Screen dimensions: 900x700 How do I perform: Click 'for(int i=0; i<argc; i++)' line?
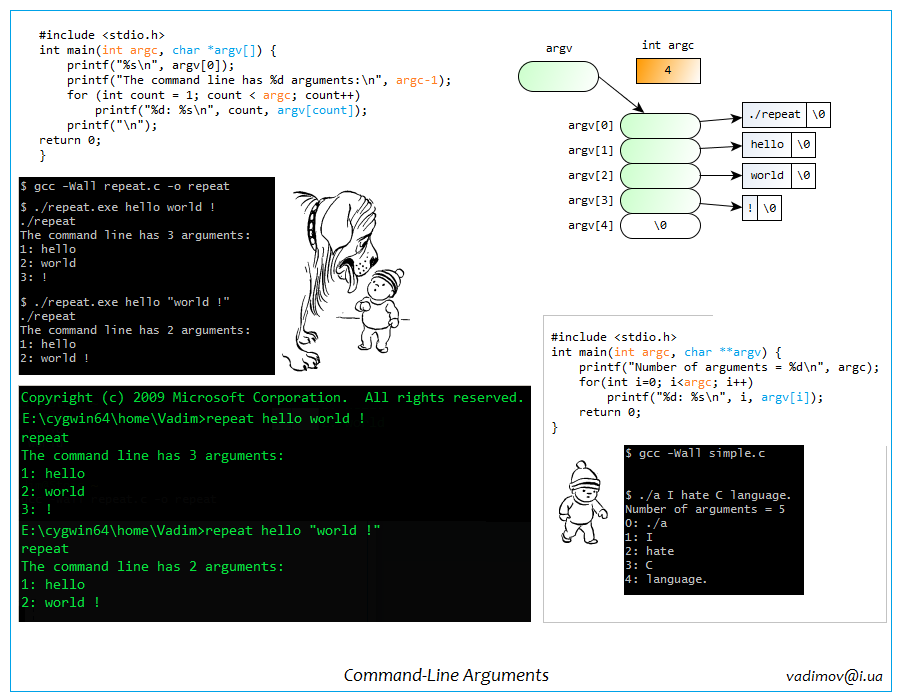[666, 382]
